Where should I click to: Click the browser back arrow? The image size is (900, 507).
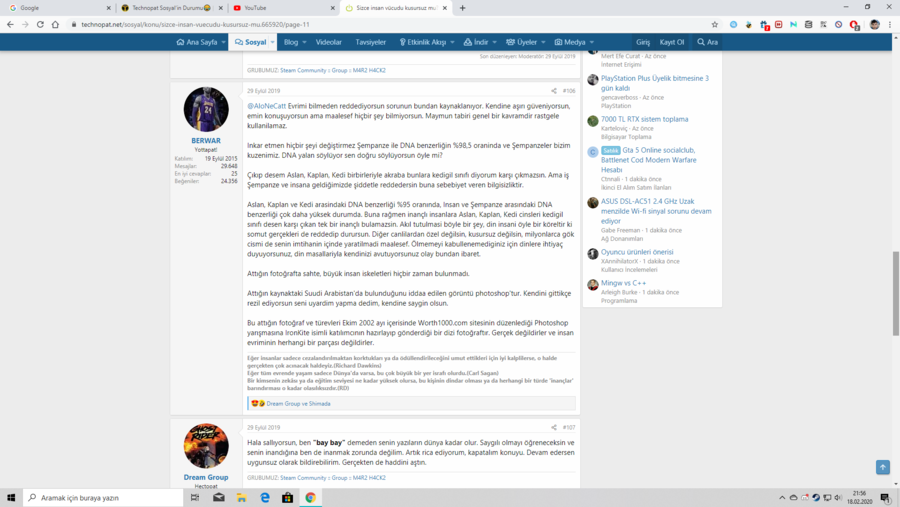[10, 25]
